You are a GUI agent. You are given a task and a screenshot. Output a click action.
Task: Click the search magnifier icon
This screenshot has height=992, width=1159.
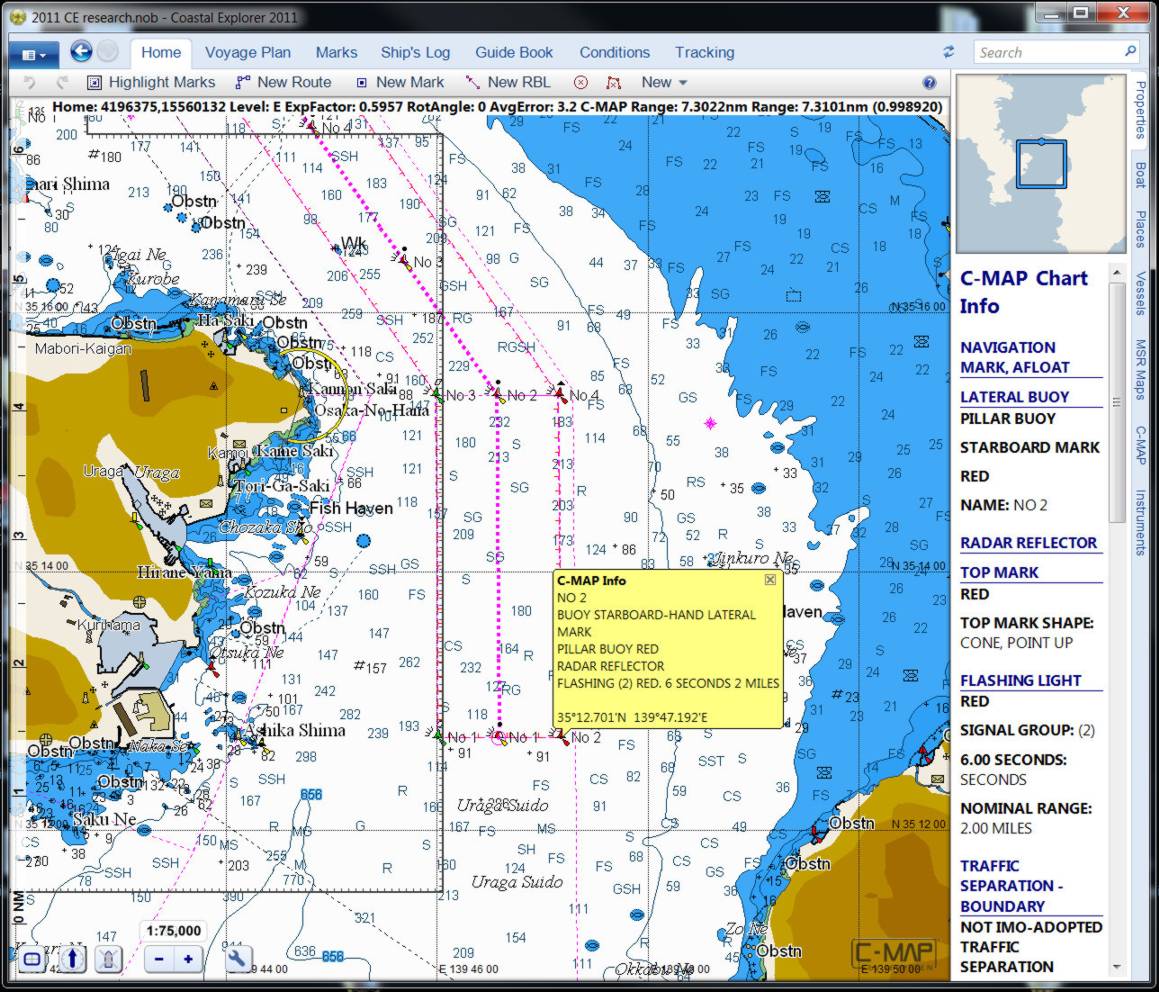1130,52
